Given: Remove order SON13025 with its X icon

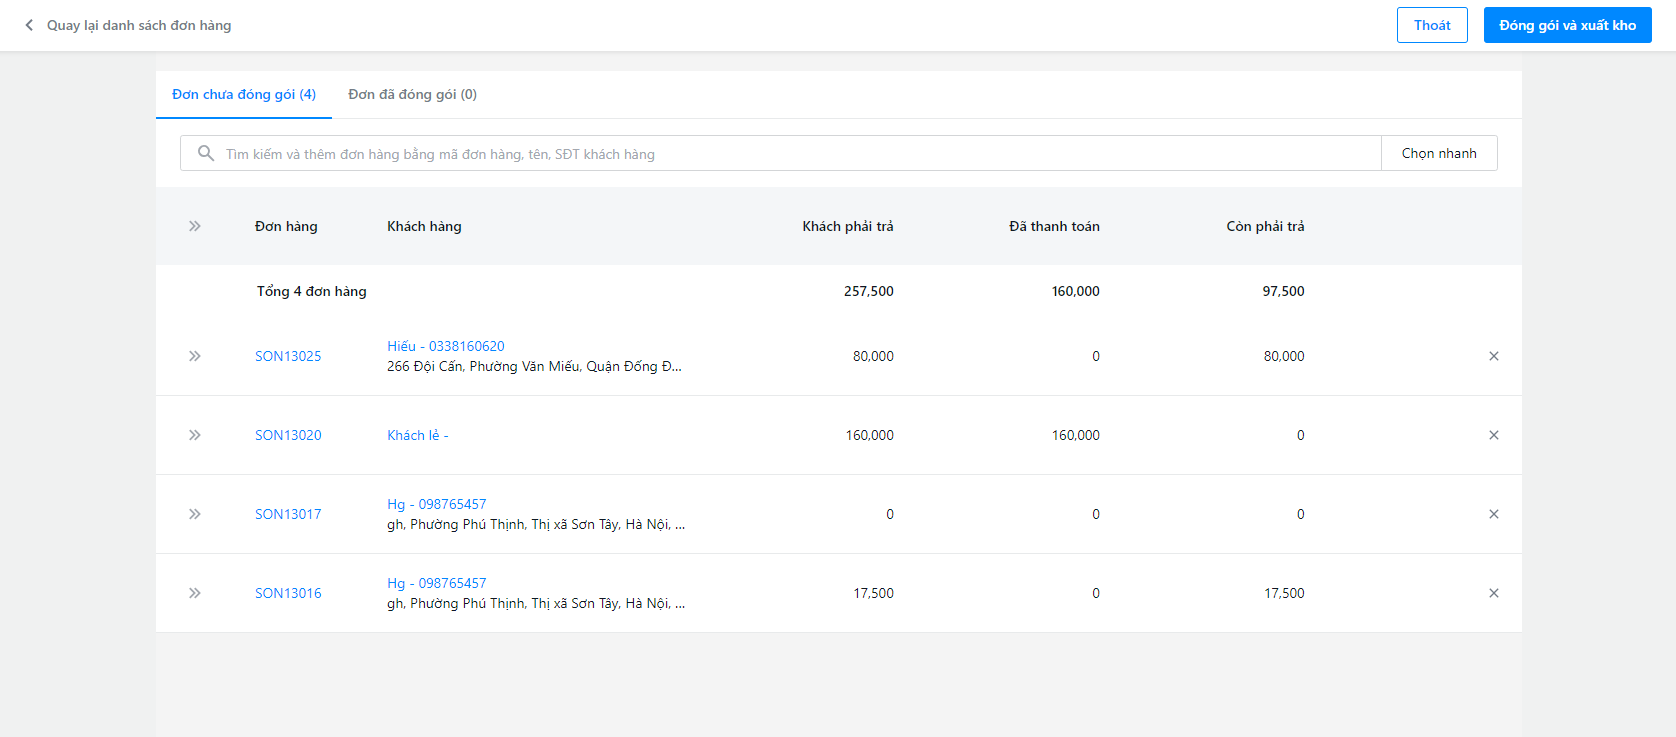Looking at the screenshot, I should tap(1493, 356).
